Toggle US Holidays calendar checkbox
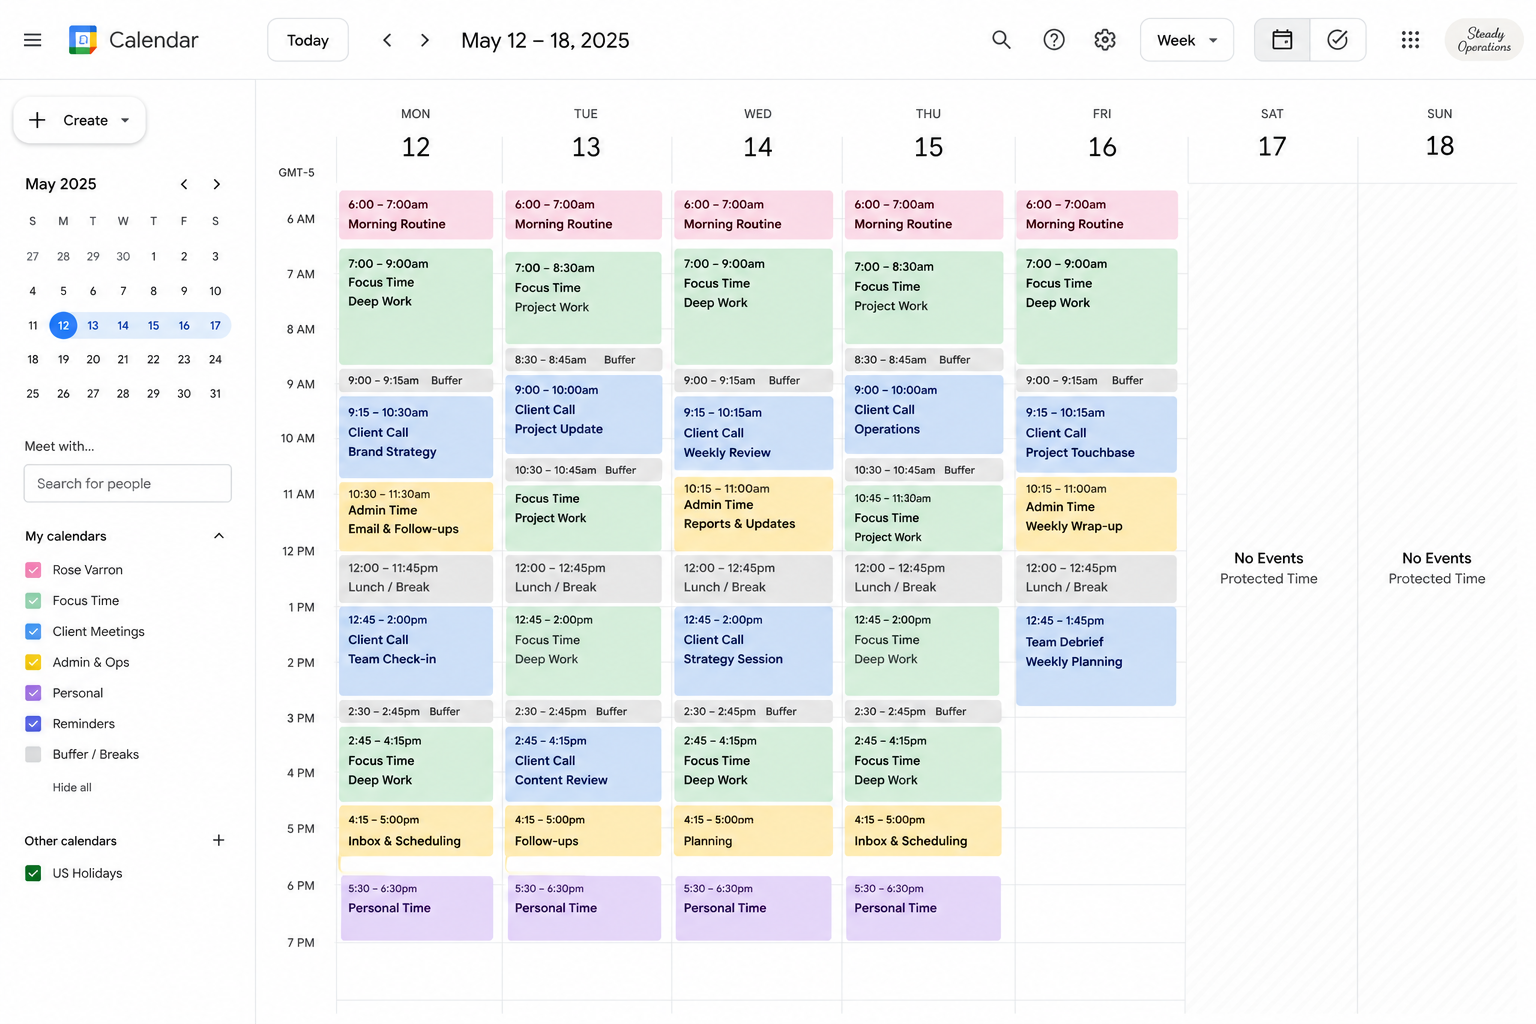This screenshot has width=1536, height=1024. 33,873
